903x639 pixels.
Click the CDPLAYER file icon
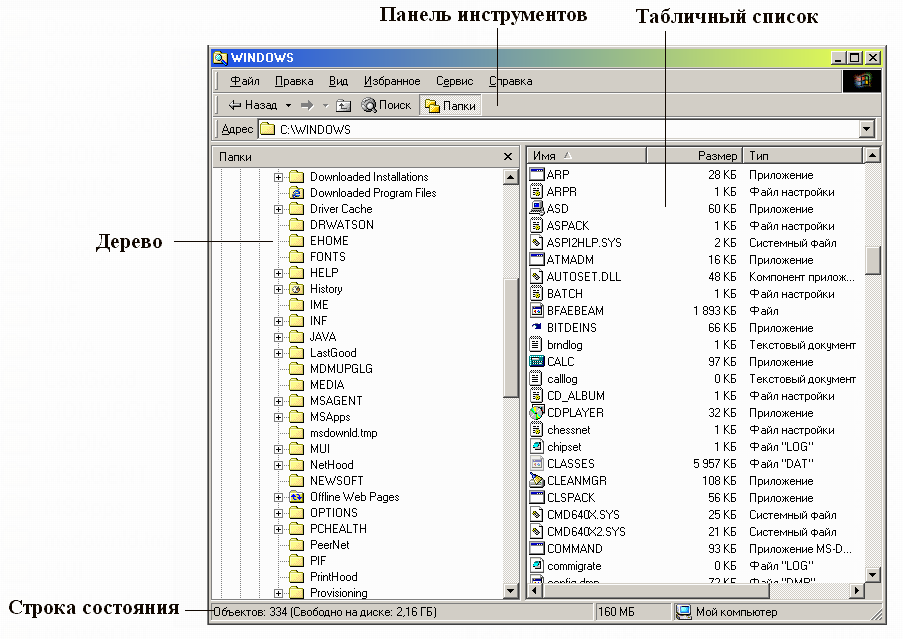[x=537, y=413]
